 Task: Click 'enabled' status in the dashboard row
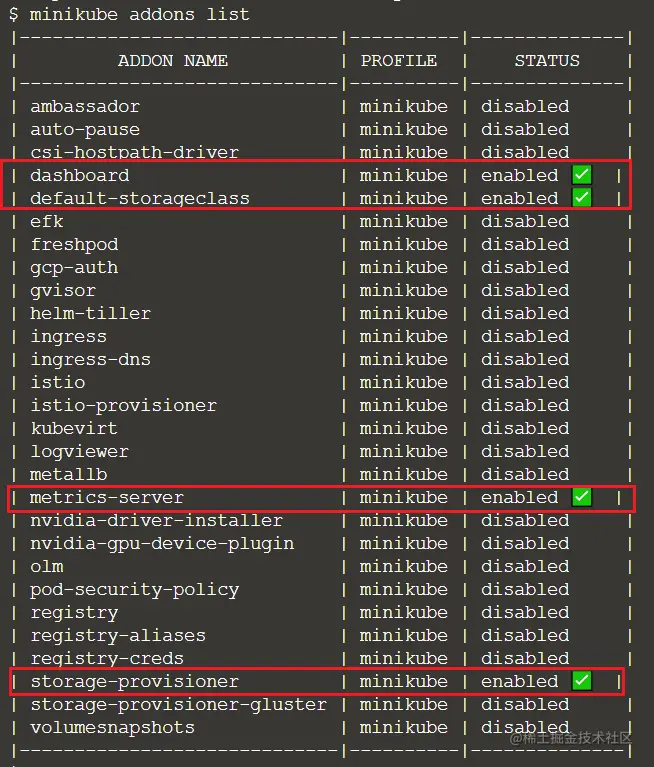pos(519,175)
